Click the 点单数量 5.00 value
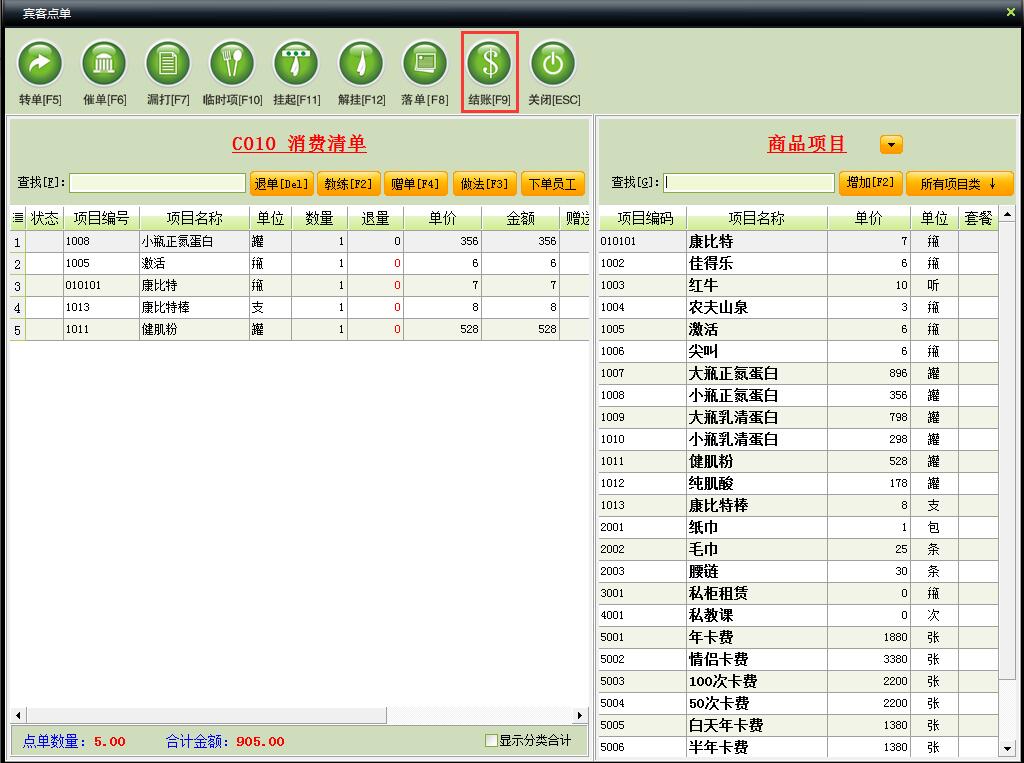This screenshot has height=763, width=1024. coord(109,741)
